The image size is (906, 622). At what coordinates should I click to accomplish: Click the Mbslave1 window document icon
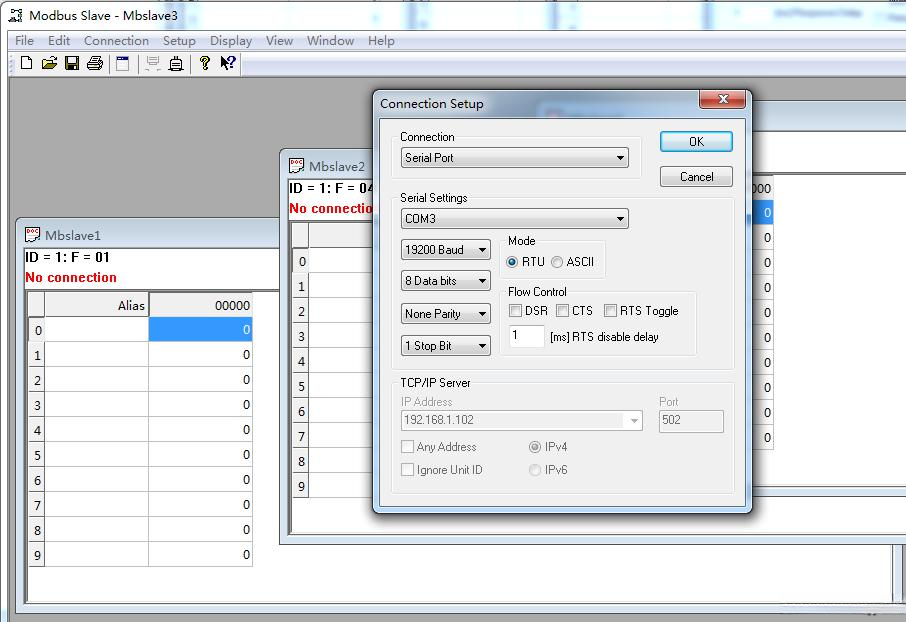tap(32, 235)
